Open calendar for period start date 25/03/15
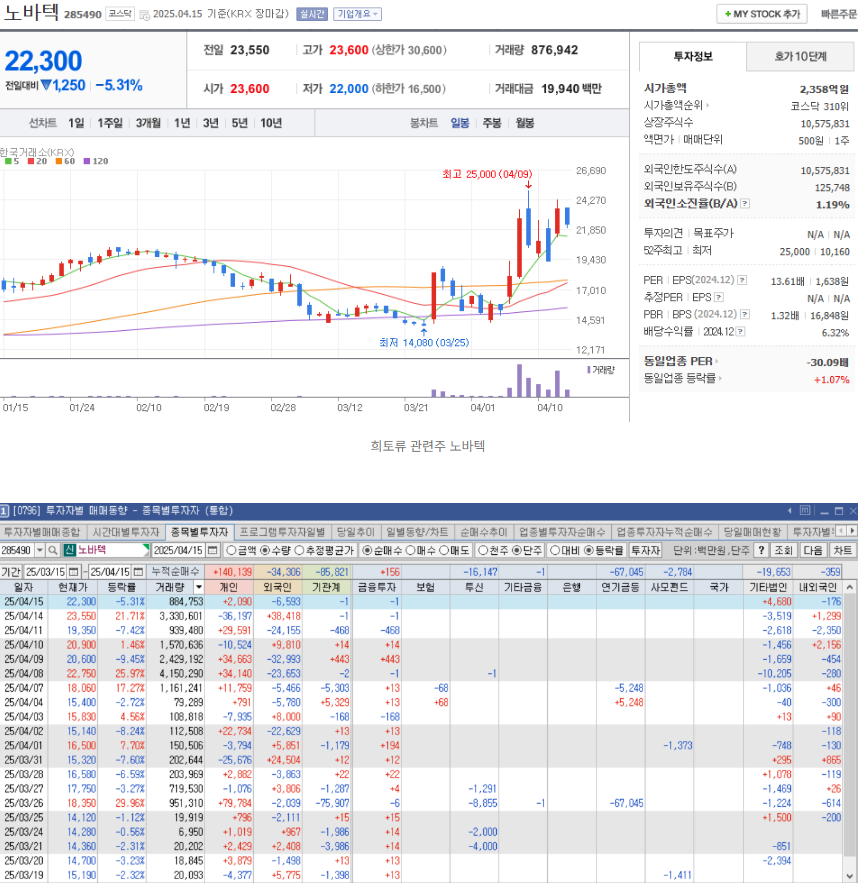The image size is (858, 886). [73, 572]
